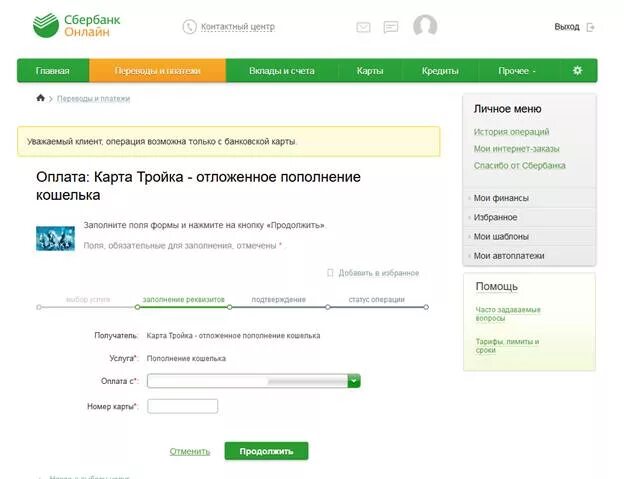
Task: Open Часто задаваемые вопросы link
Action: [x=508, y=314]
